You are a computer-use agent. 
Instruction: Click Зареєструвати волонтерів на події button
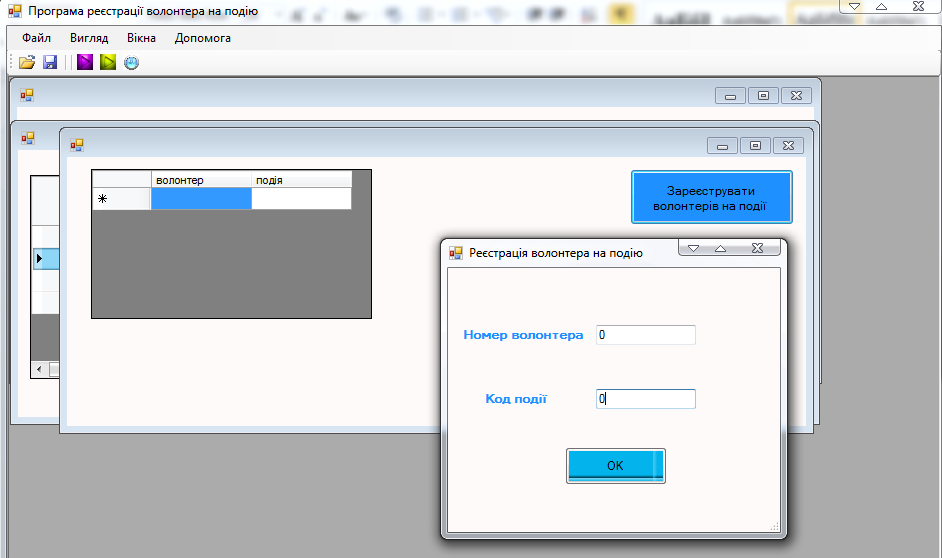coord(711,198)
